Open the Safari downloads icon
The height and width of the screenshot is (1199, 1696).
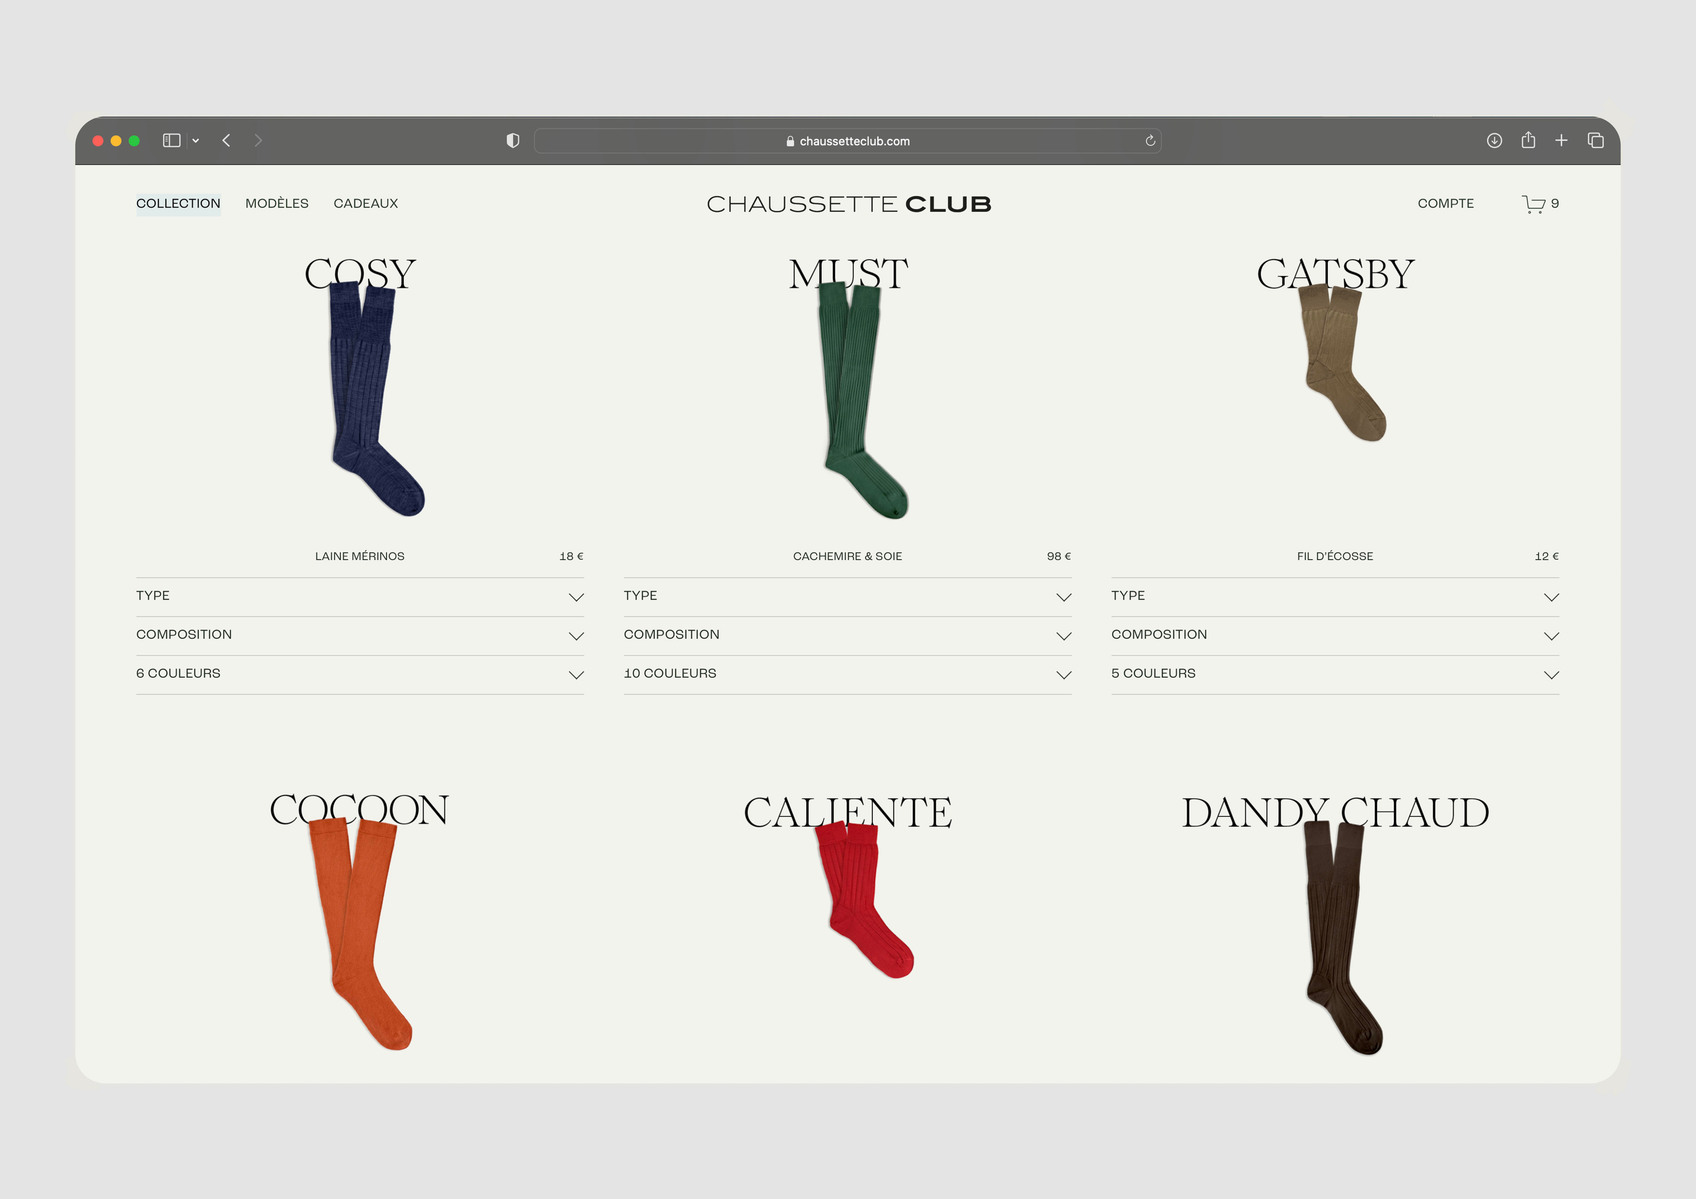(x=1494, y=141)
